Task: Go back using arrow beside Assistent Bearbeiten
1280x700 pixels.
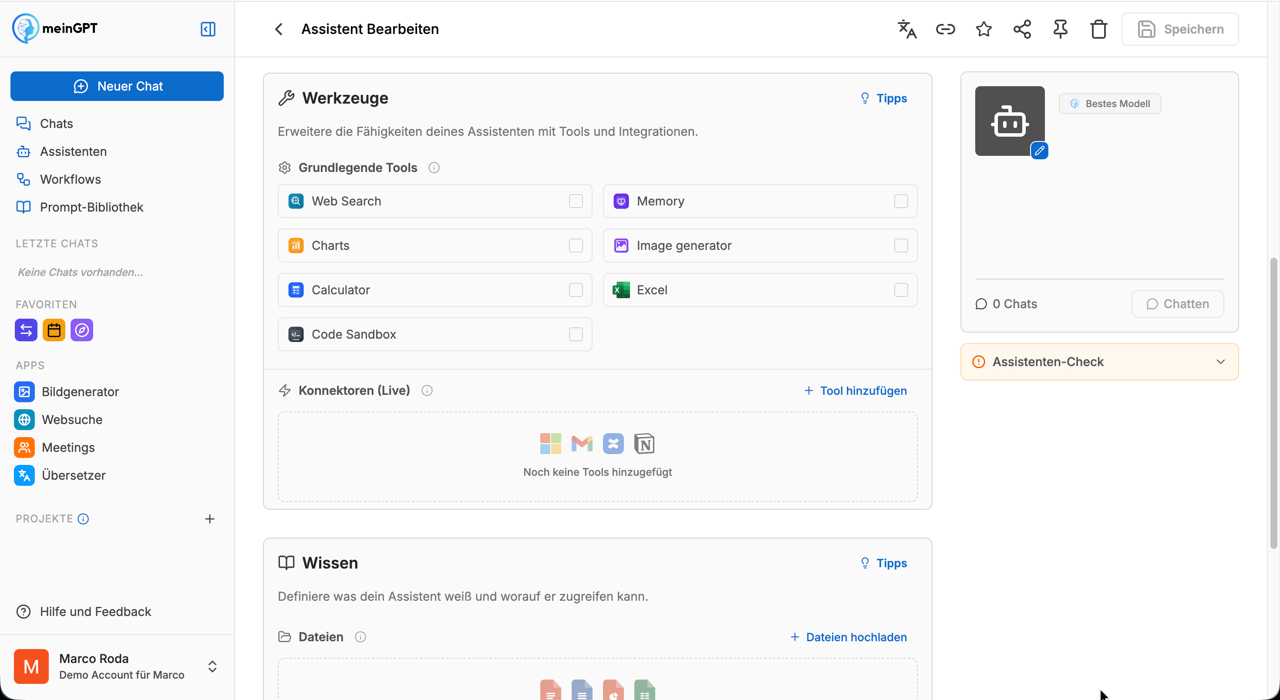Action: point(279,29)
